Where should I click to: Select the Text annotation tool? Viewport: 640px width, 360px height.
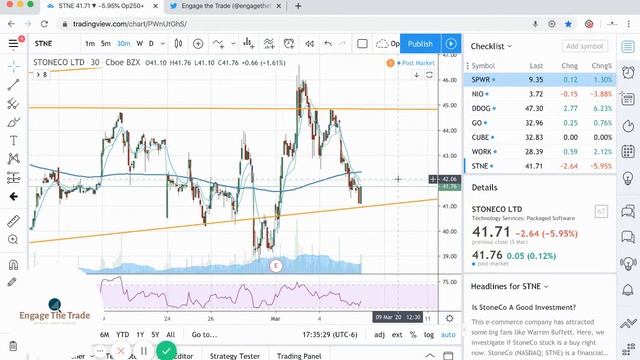click(x=13, y=140)
